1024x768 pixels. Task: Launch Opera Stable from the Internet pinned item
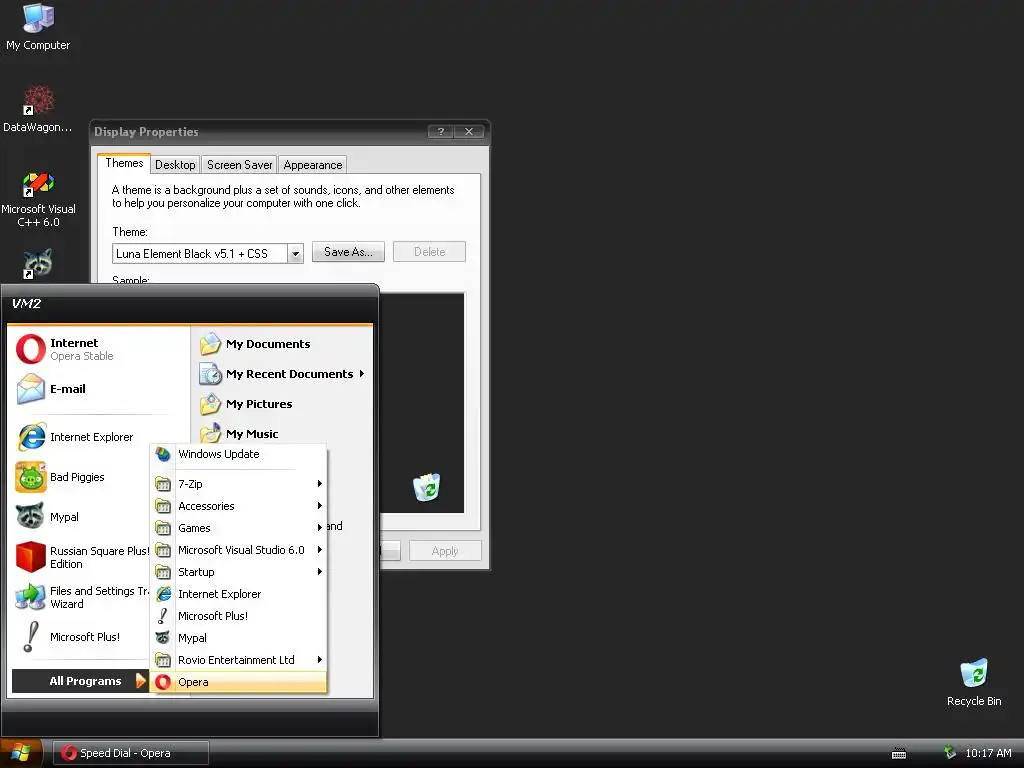coord(98,349)
